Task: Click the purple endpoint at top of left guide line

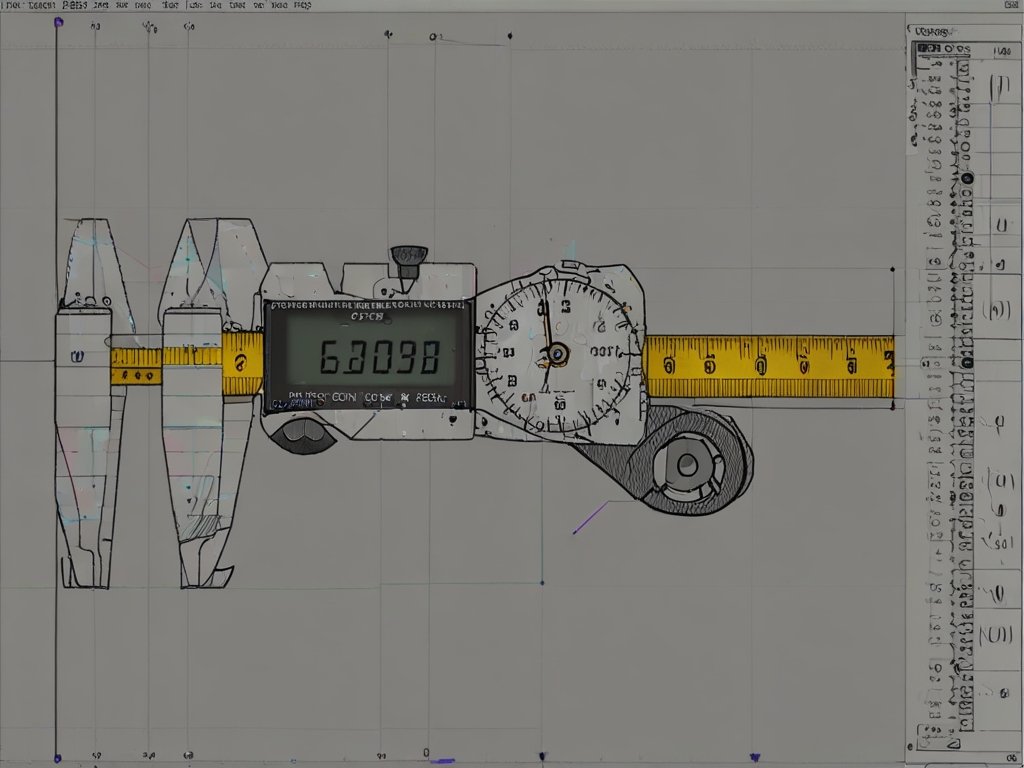Action: click(58, 22)
